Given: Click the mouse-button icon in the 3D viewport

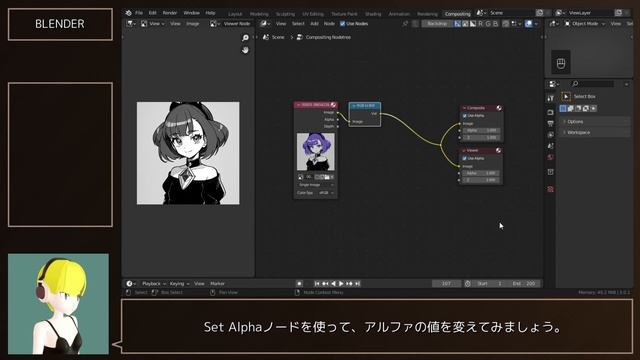Looking at the screenshot, I should point(561,63).
